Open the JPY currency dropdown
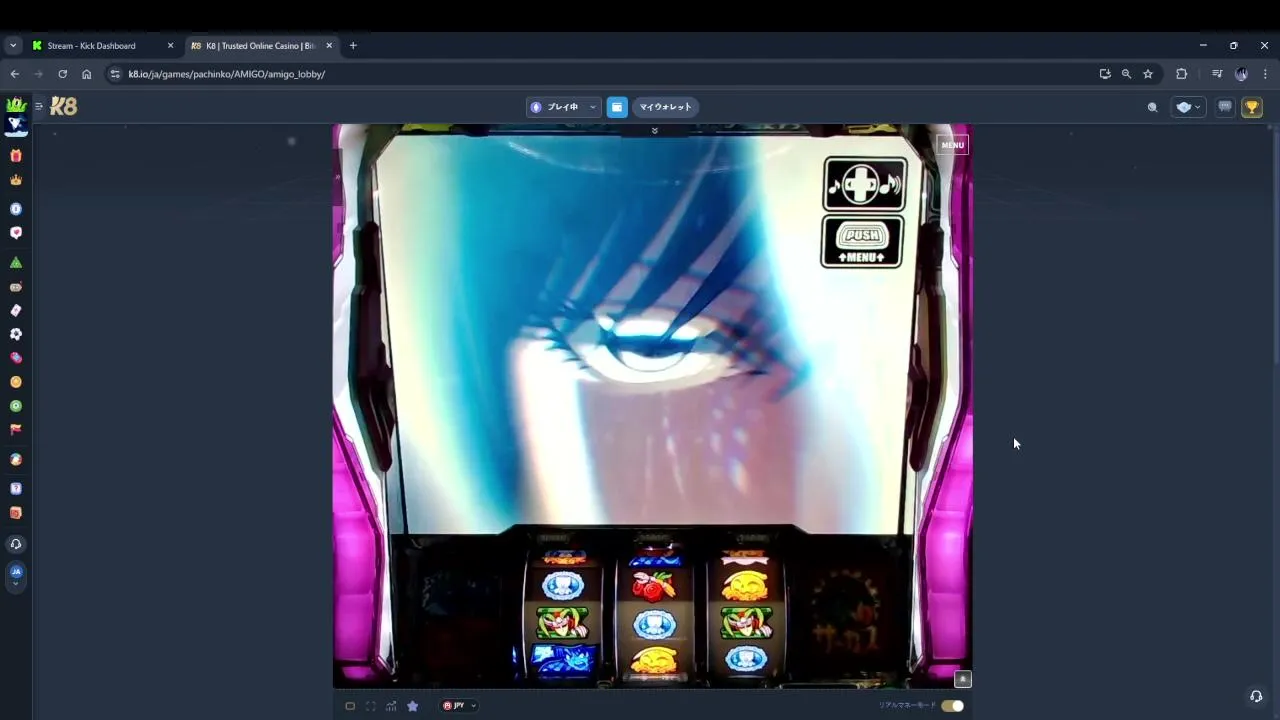Screen dimensions: 1280x720 (x=459, y=706)
